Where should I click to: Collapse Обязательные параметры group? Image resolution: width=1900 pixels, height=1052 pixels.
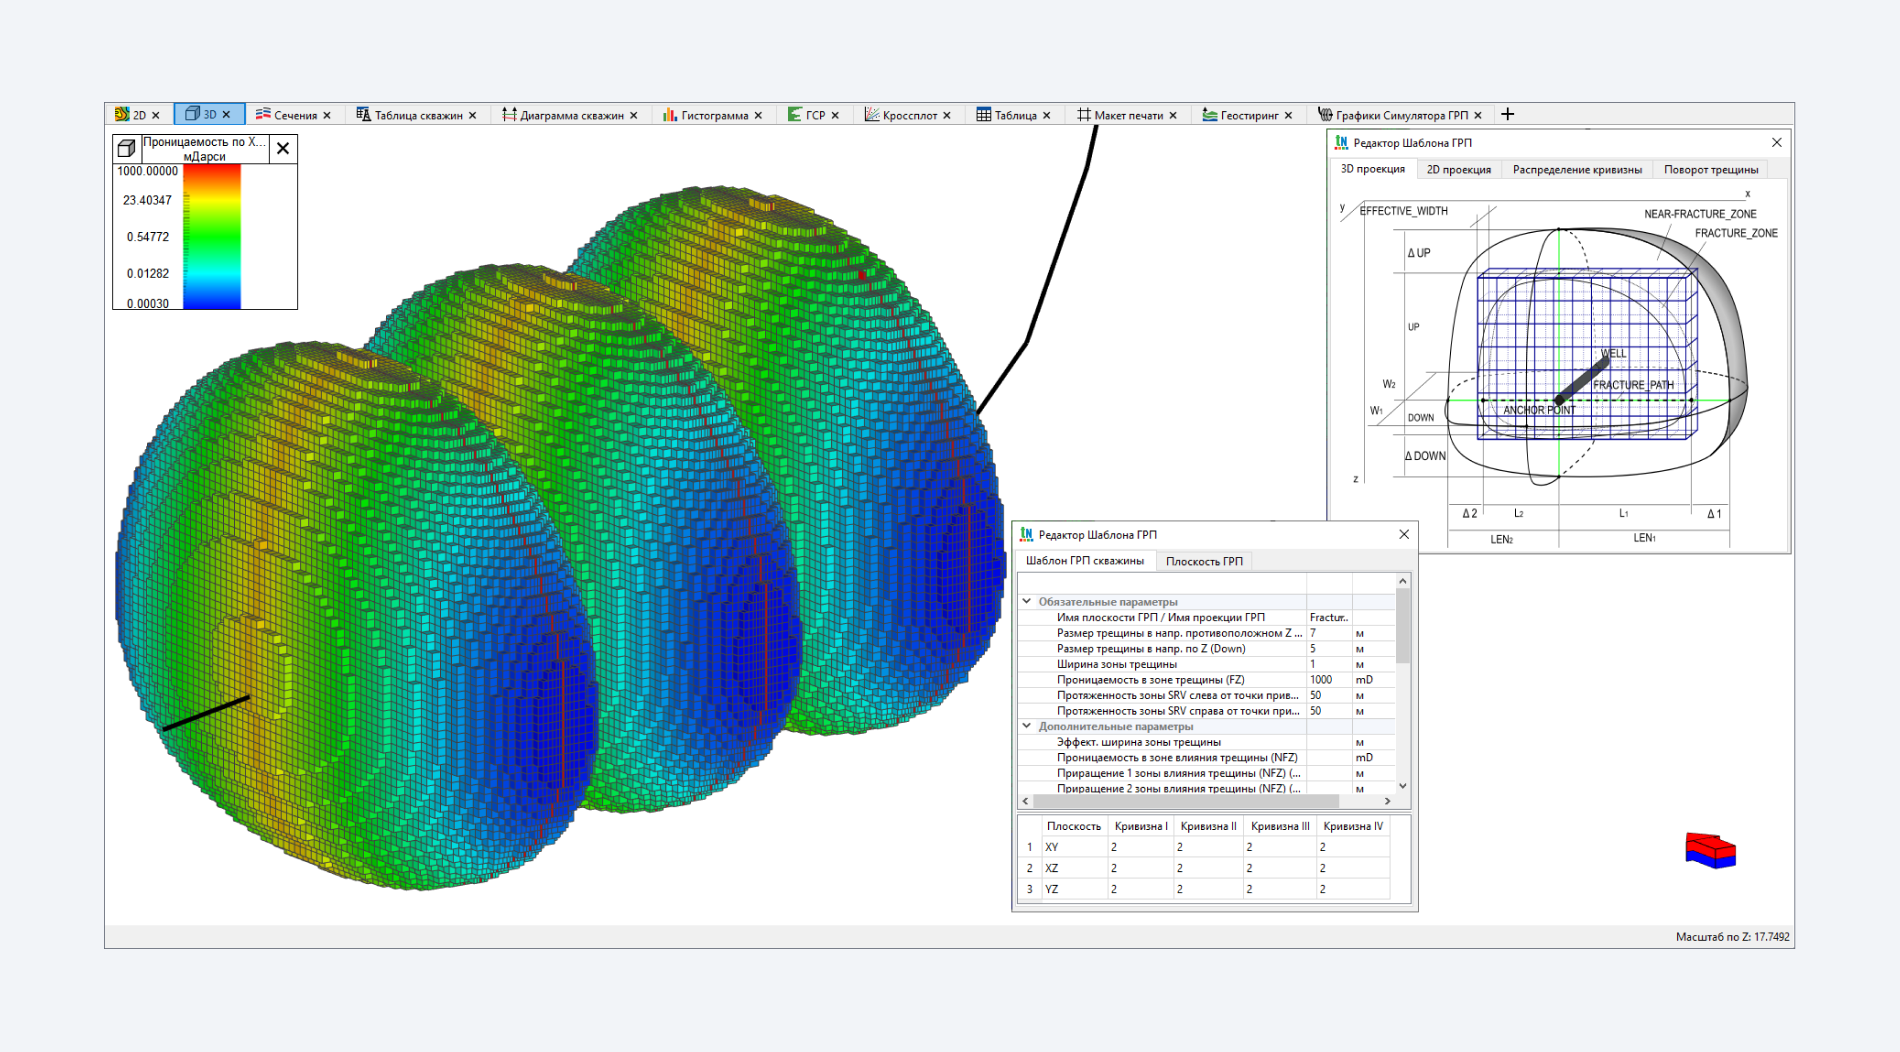(1027, 601)
